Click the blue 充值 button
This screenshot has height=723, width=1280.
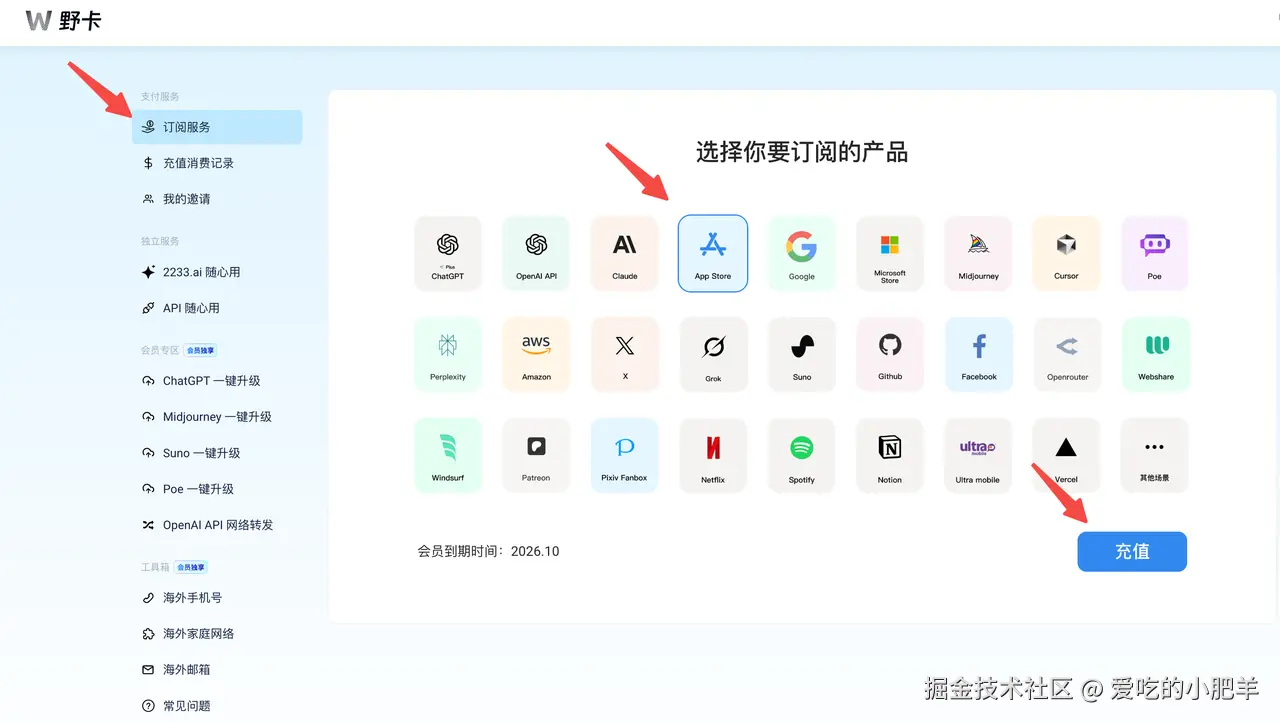pyautogui.click(x=1132, y=551)
